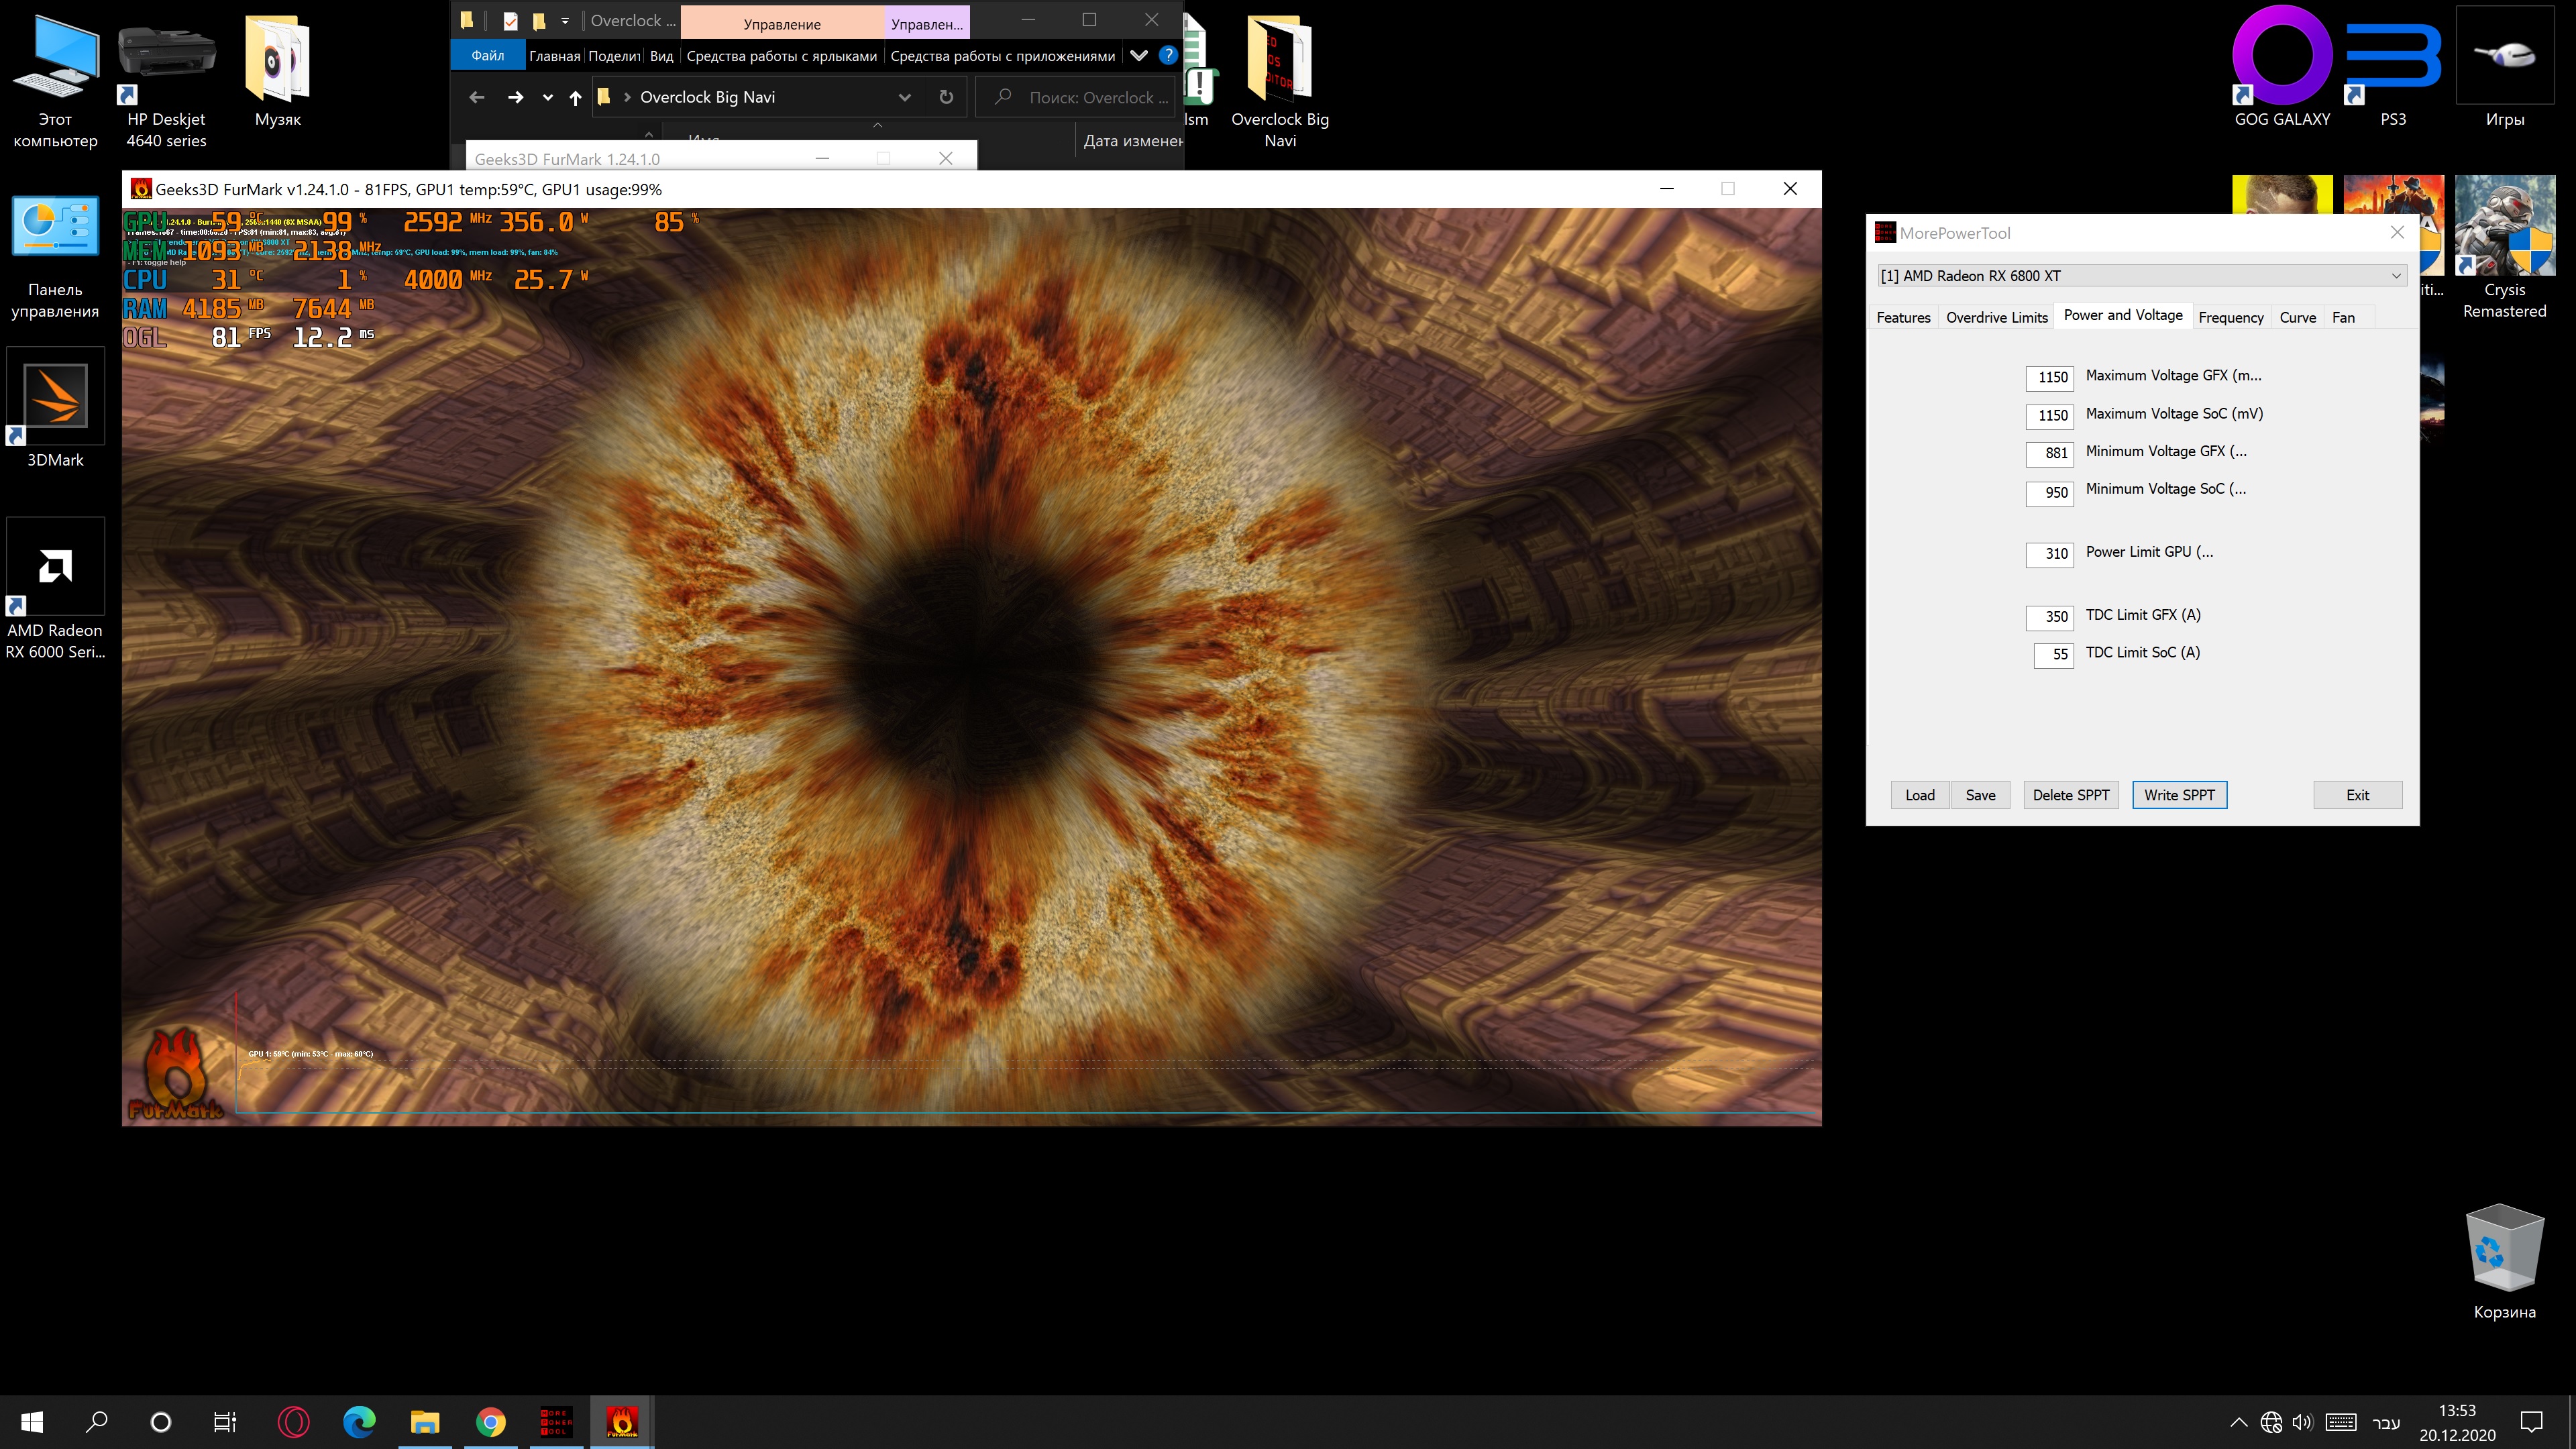Open the Overdrive Limits tab
2576x1449 pixels.
1996,317
